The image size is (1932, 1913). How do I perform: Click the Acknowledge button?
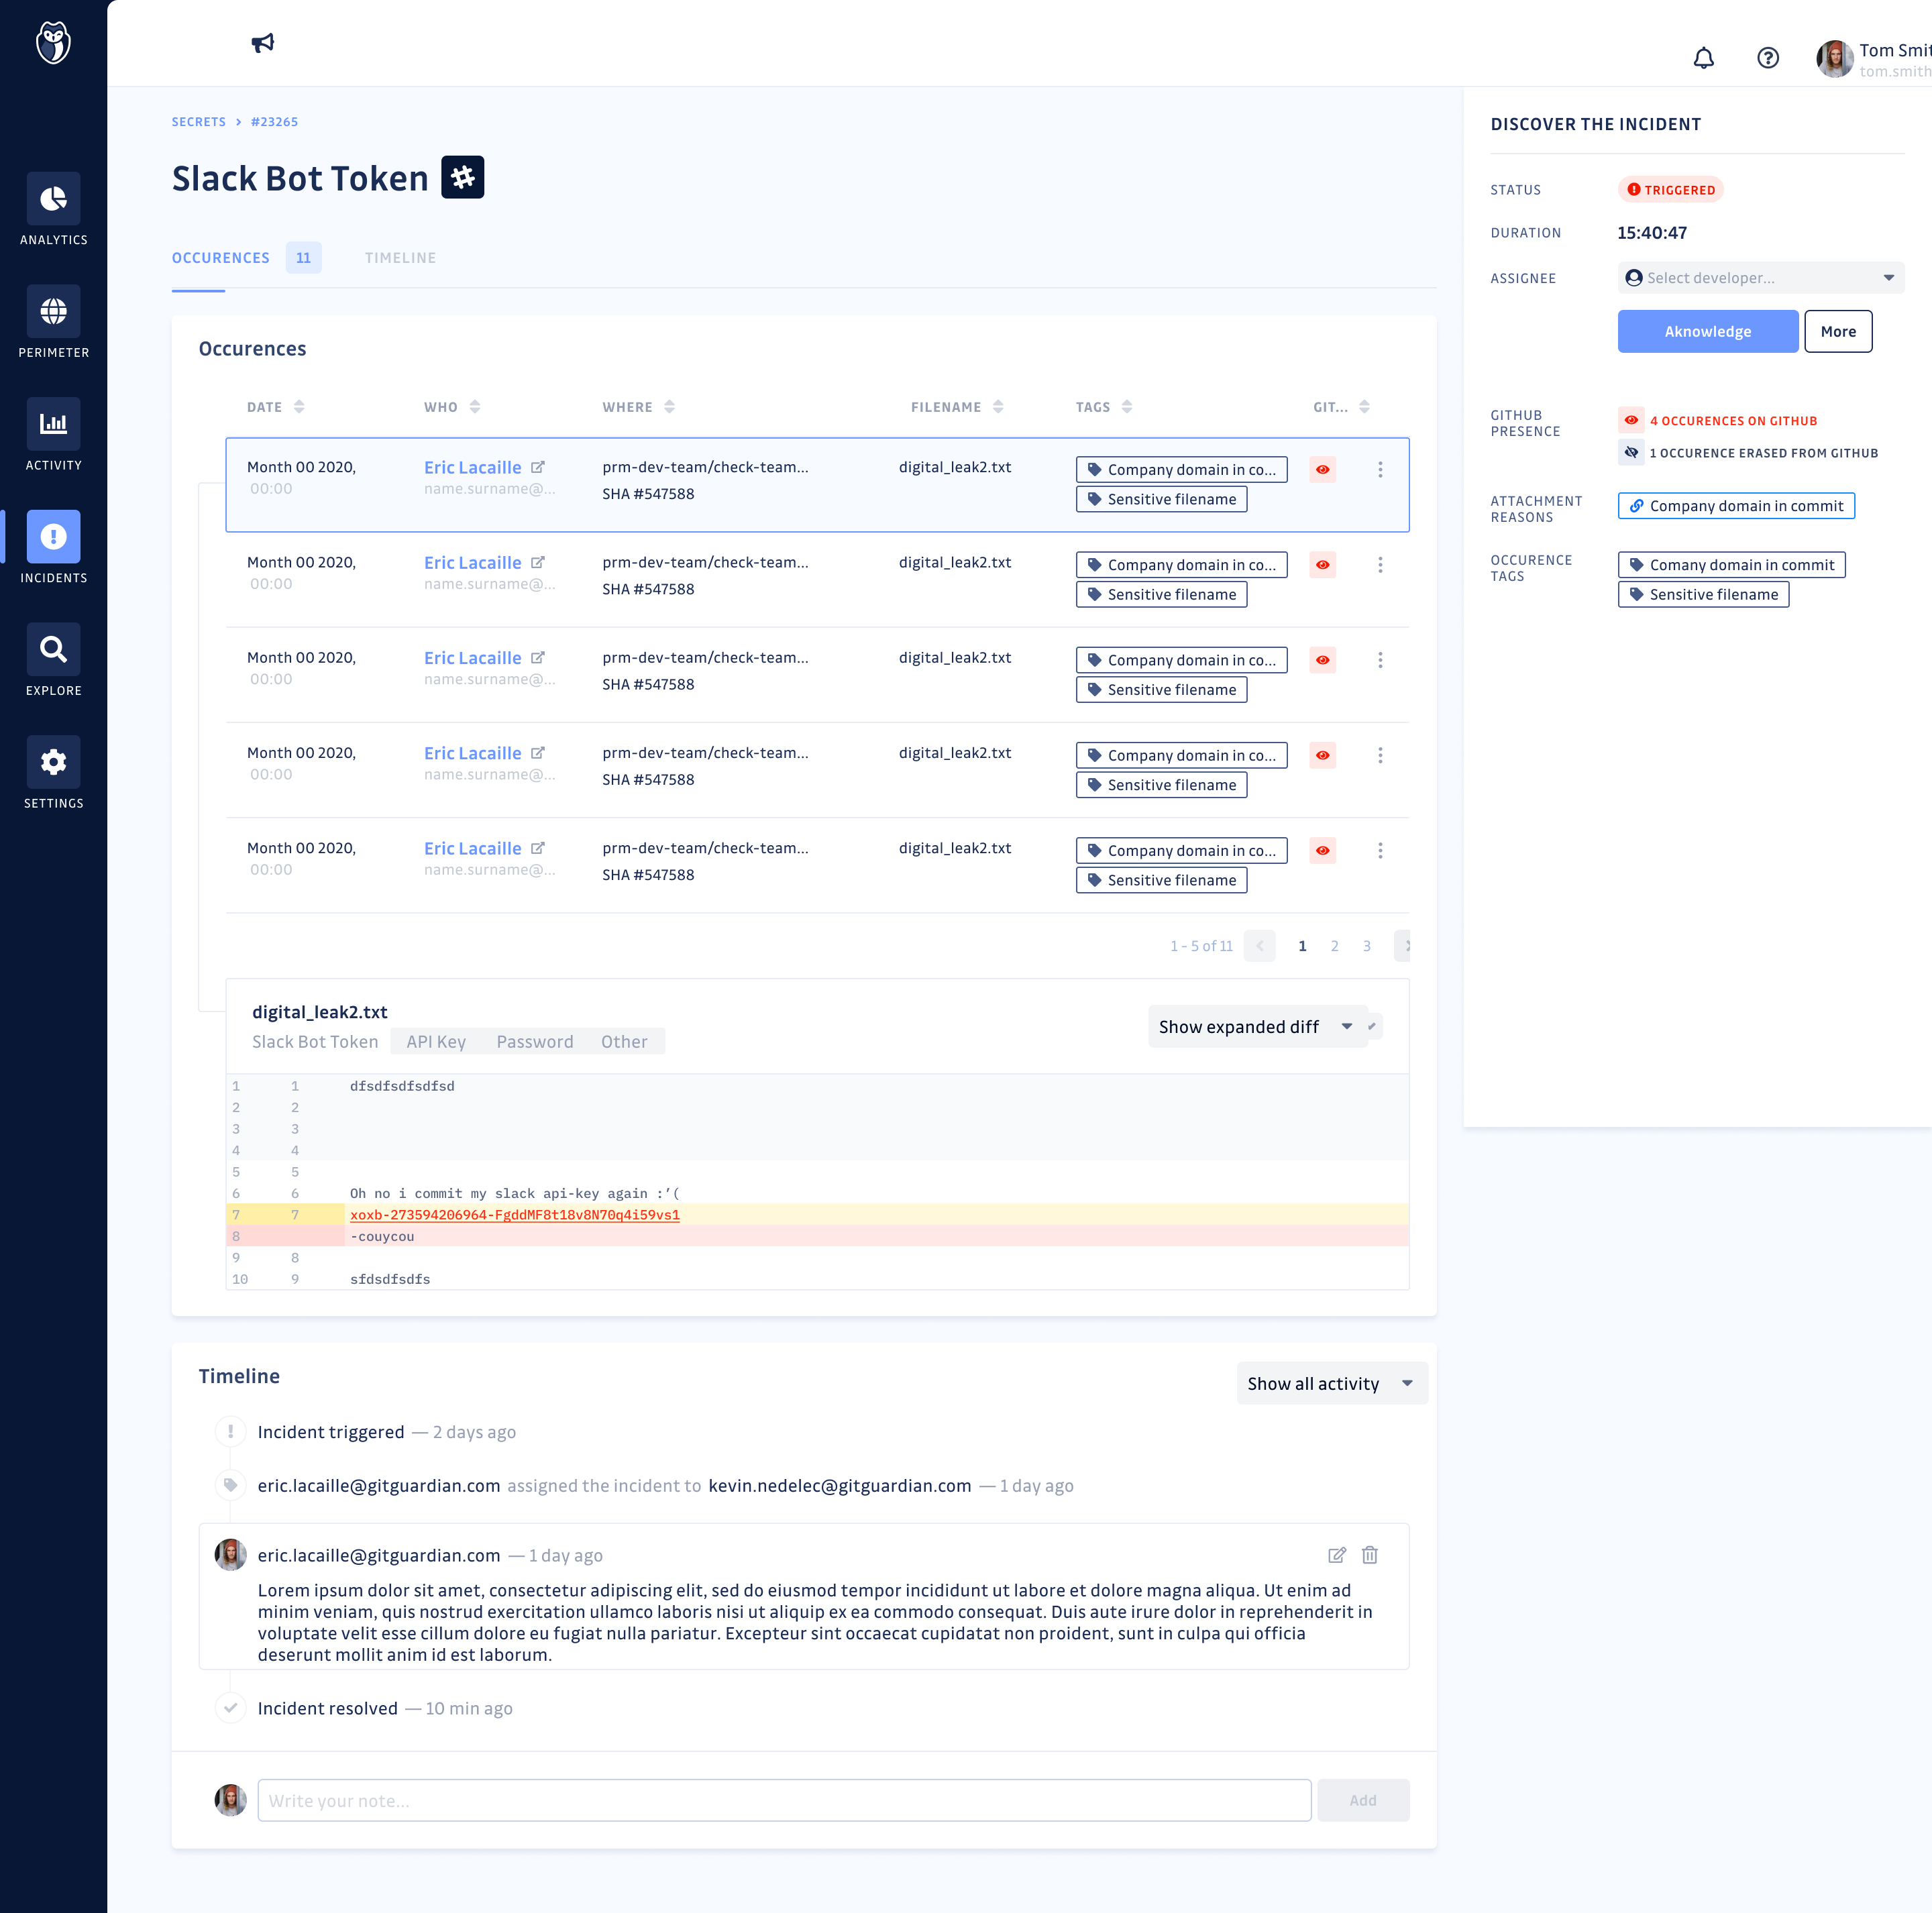click(x=1707, y=331)
